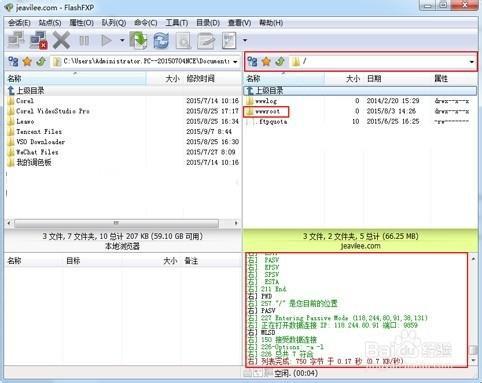Click the Pause transfer icon

84,41
